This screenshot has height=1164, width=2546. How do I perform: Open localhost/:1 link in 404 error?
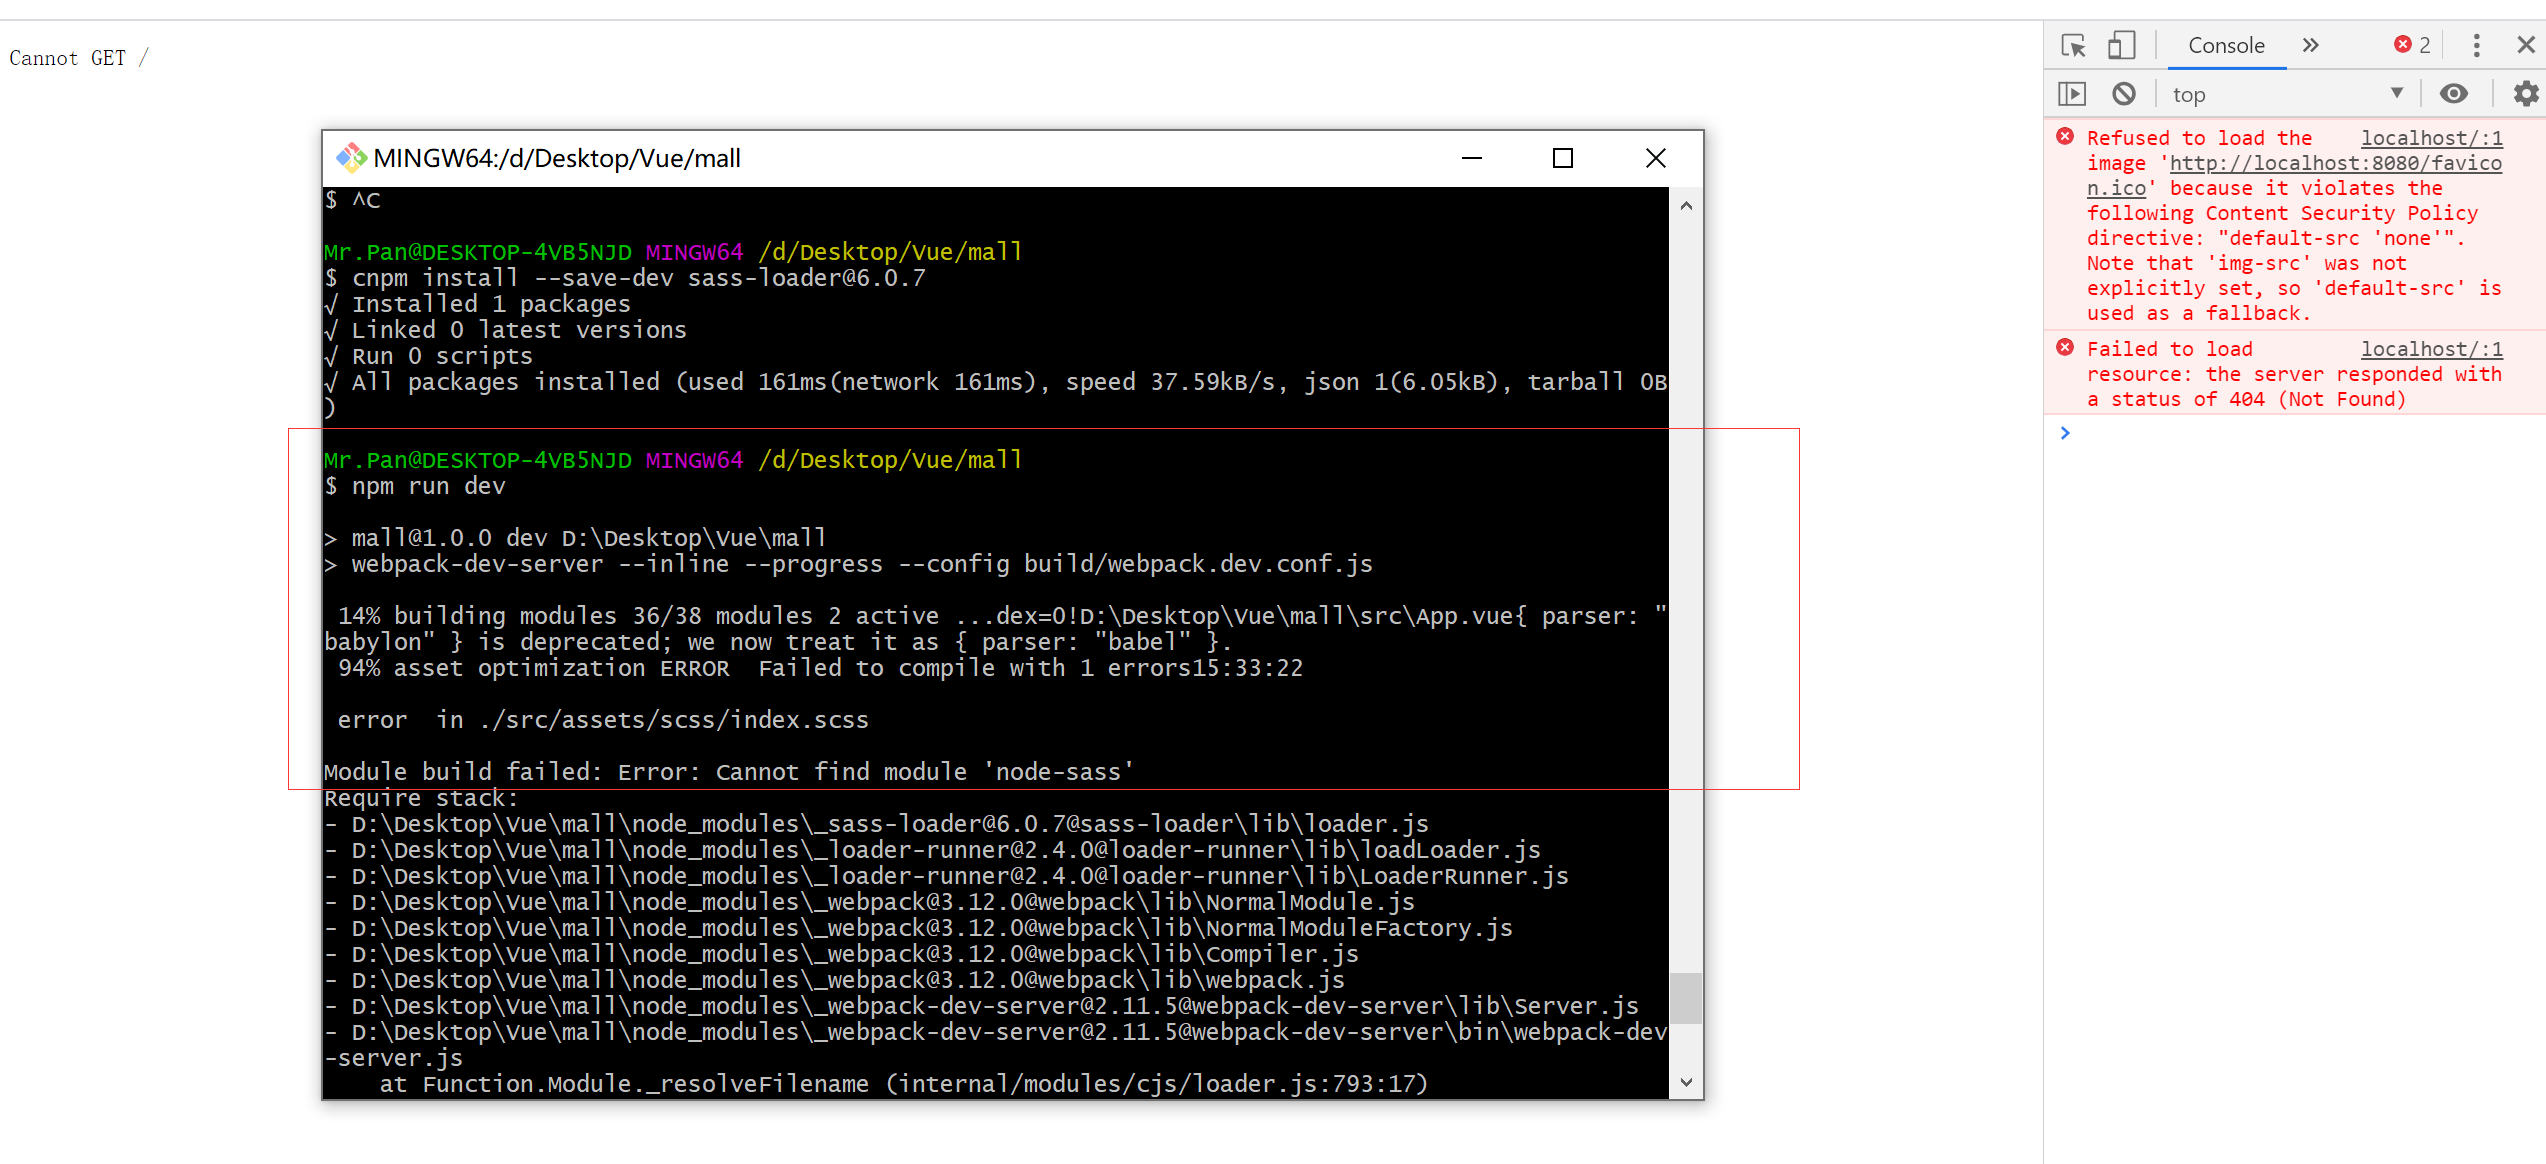(x=2432, y=349)
